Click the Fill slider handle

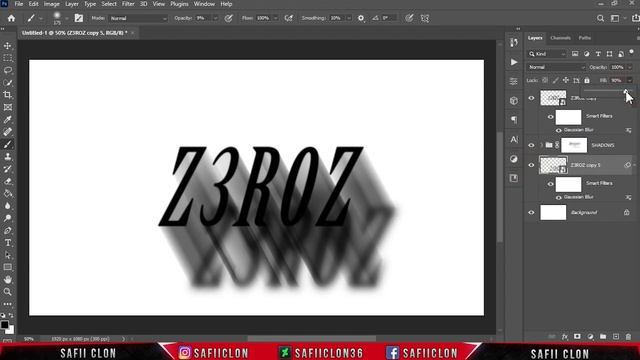[x=625, y=91]
